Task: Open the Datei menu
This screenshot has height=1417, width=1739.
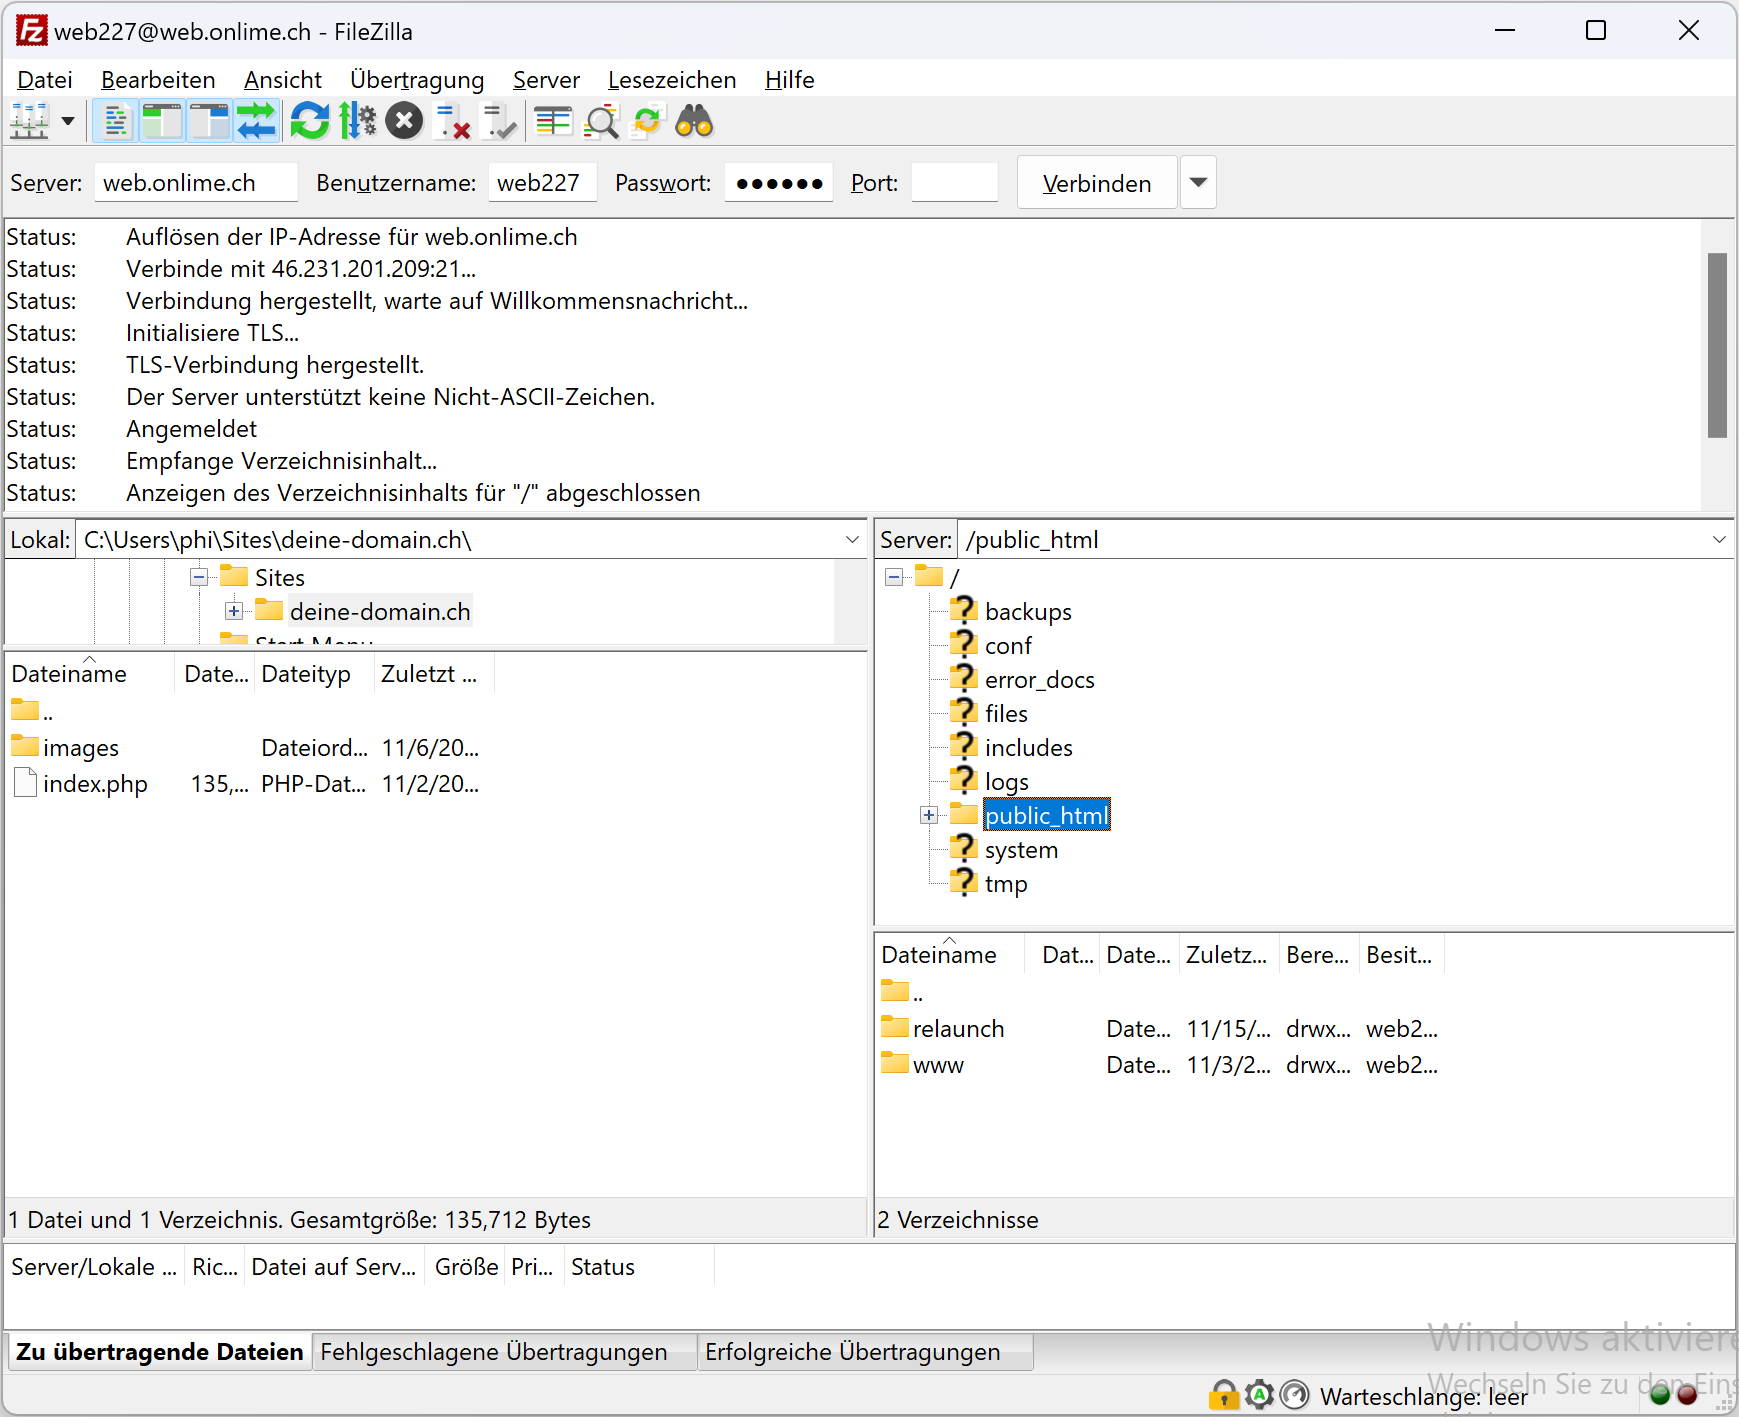Action: (x=45, y=80)
